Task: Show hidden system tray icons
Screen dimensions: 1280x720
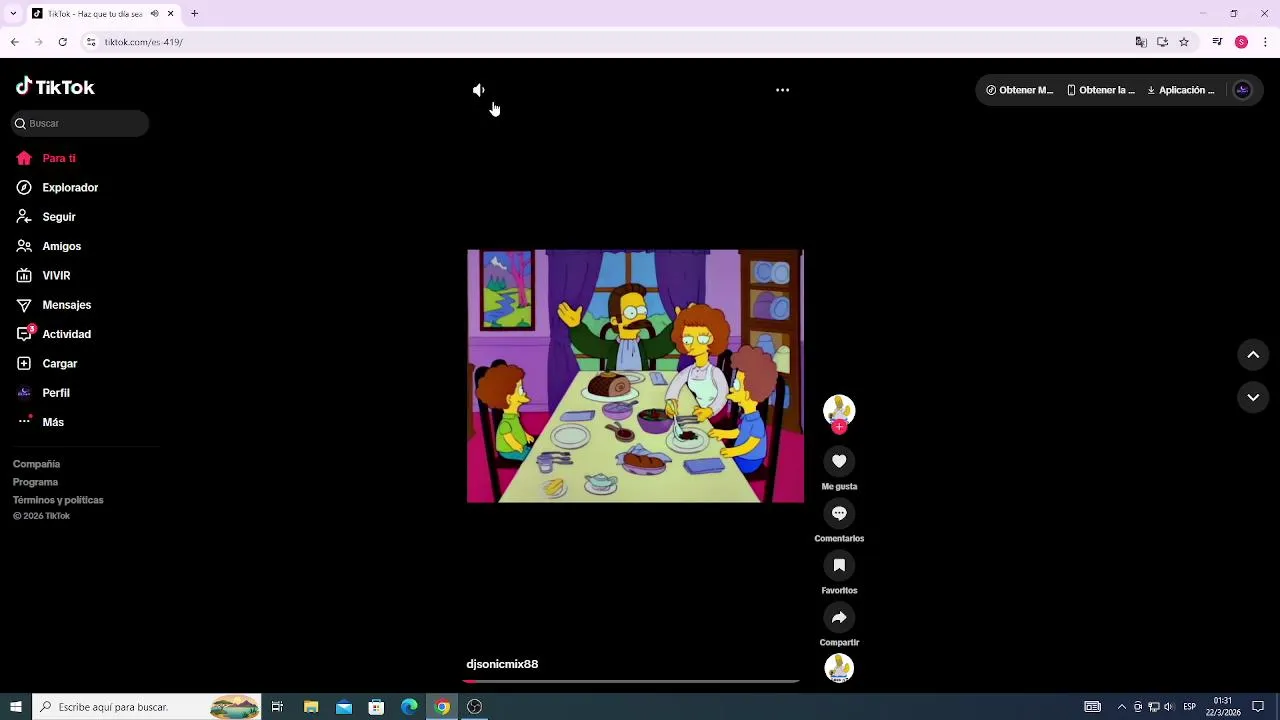Action: click(x=1121, y=707)
